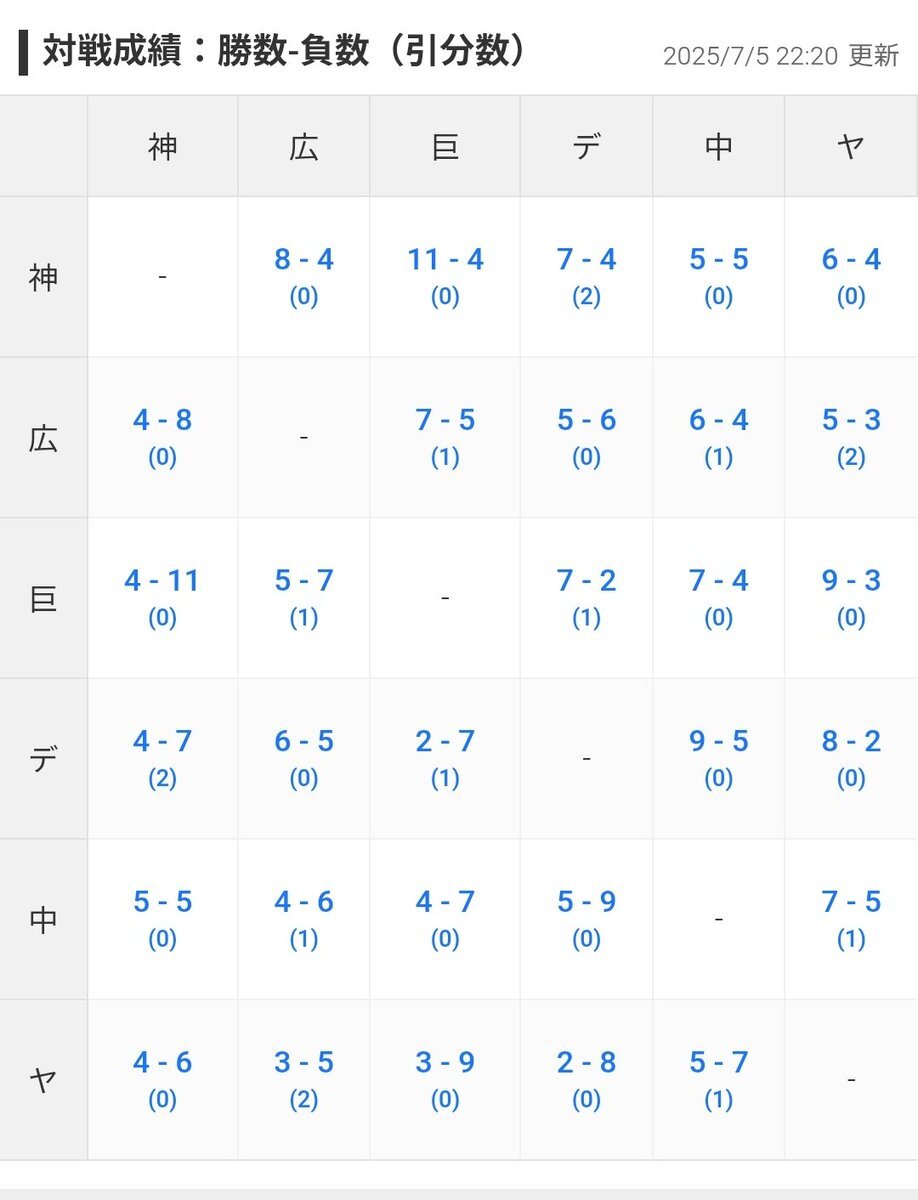918x1200 pixels.
Task: Click 巨 vs 神 record 4 - 11
Action: tap(162, 581)
